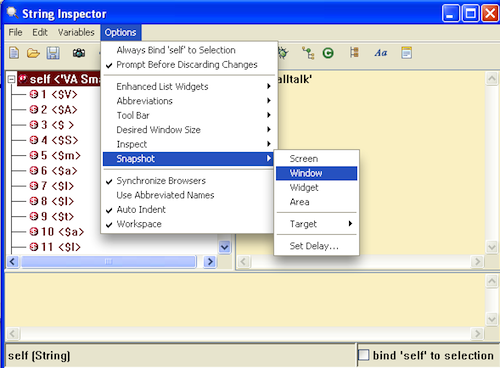
Task: Click the New document toolbar icon
Action: tap(14, 53)
